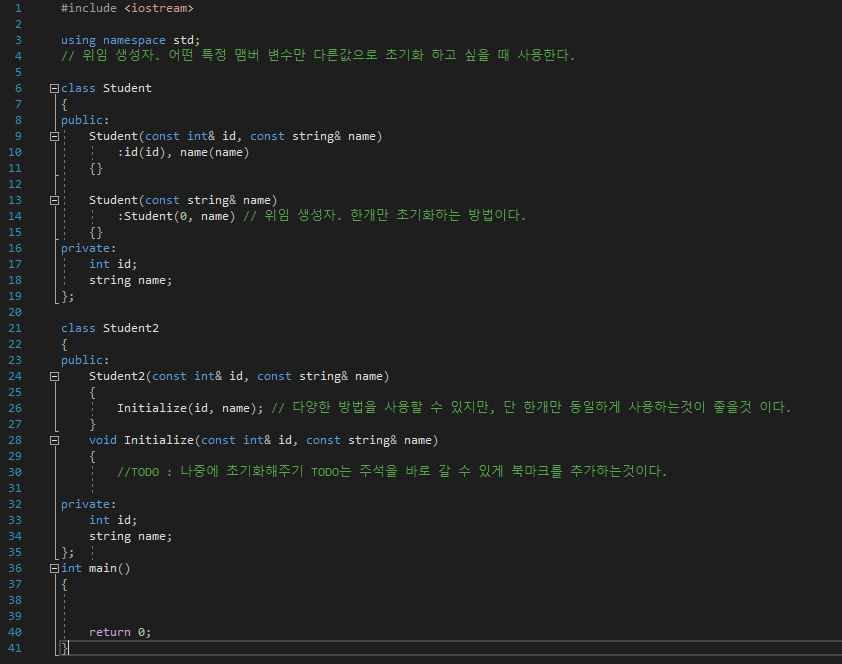This screenshot has height=664, width=842.
Task: Click 'private:' on line 32
Action: point(88,504)
